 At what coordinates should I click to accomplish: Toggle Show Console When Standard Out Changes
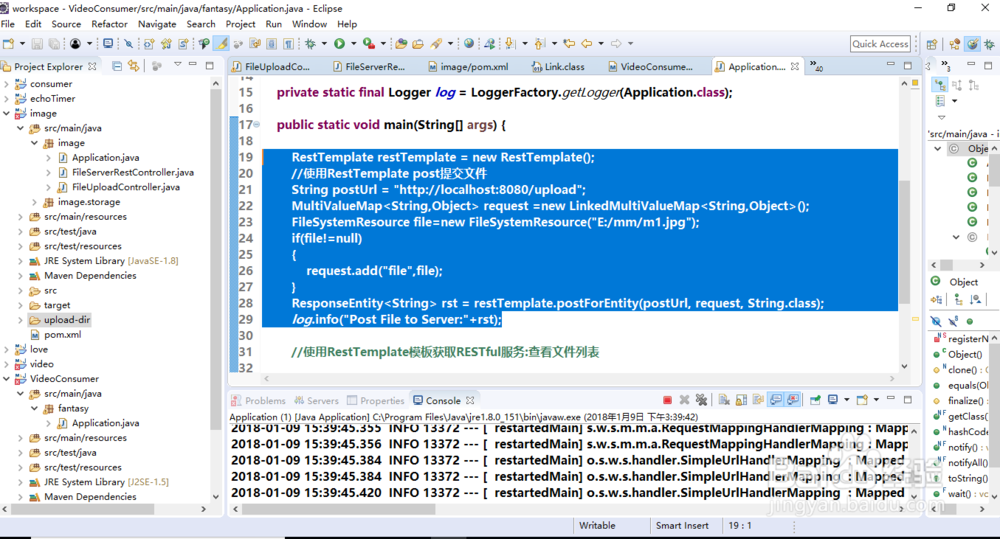pos(776,400)
